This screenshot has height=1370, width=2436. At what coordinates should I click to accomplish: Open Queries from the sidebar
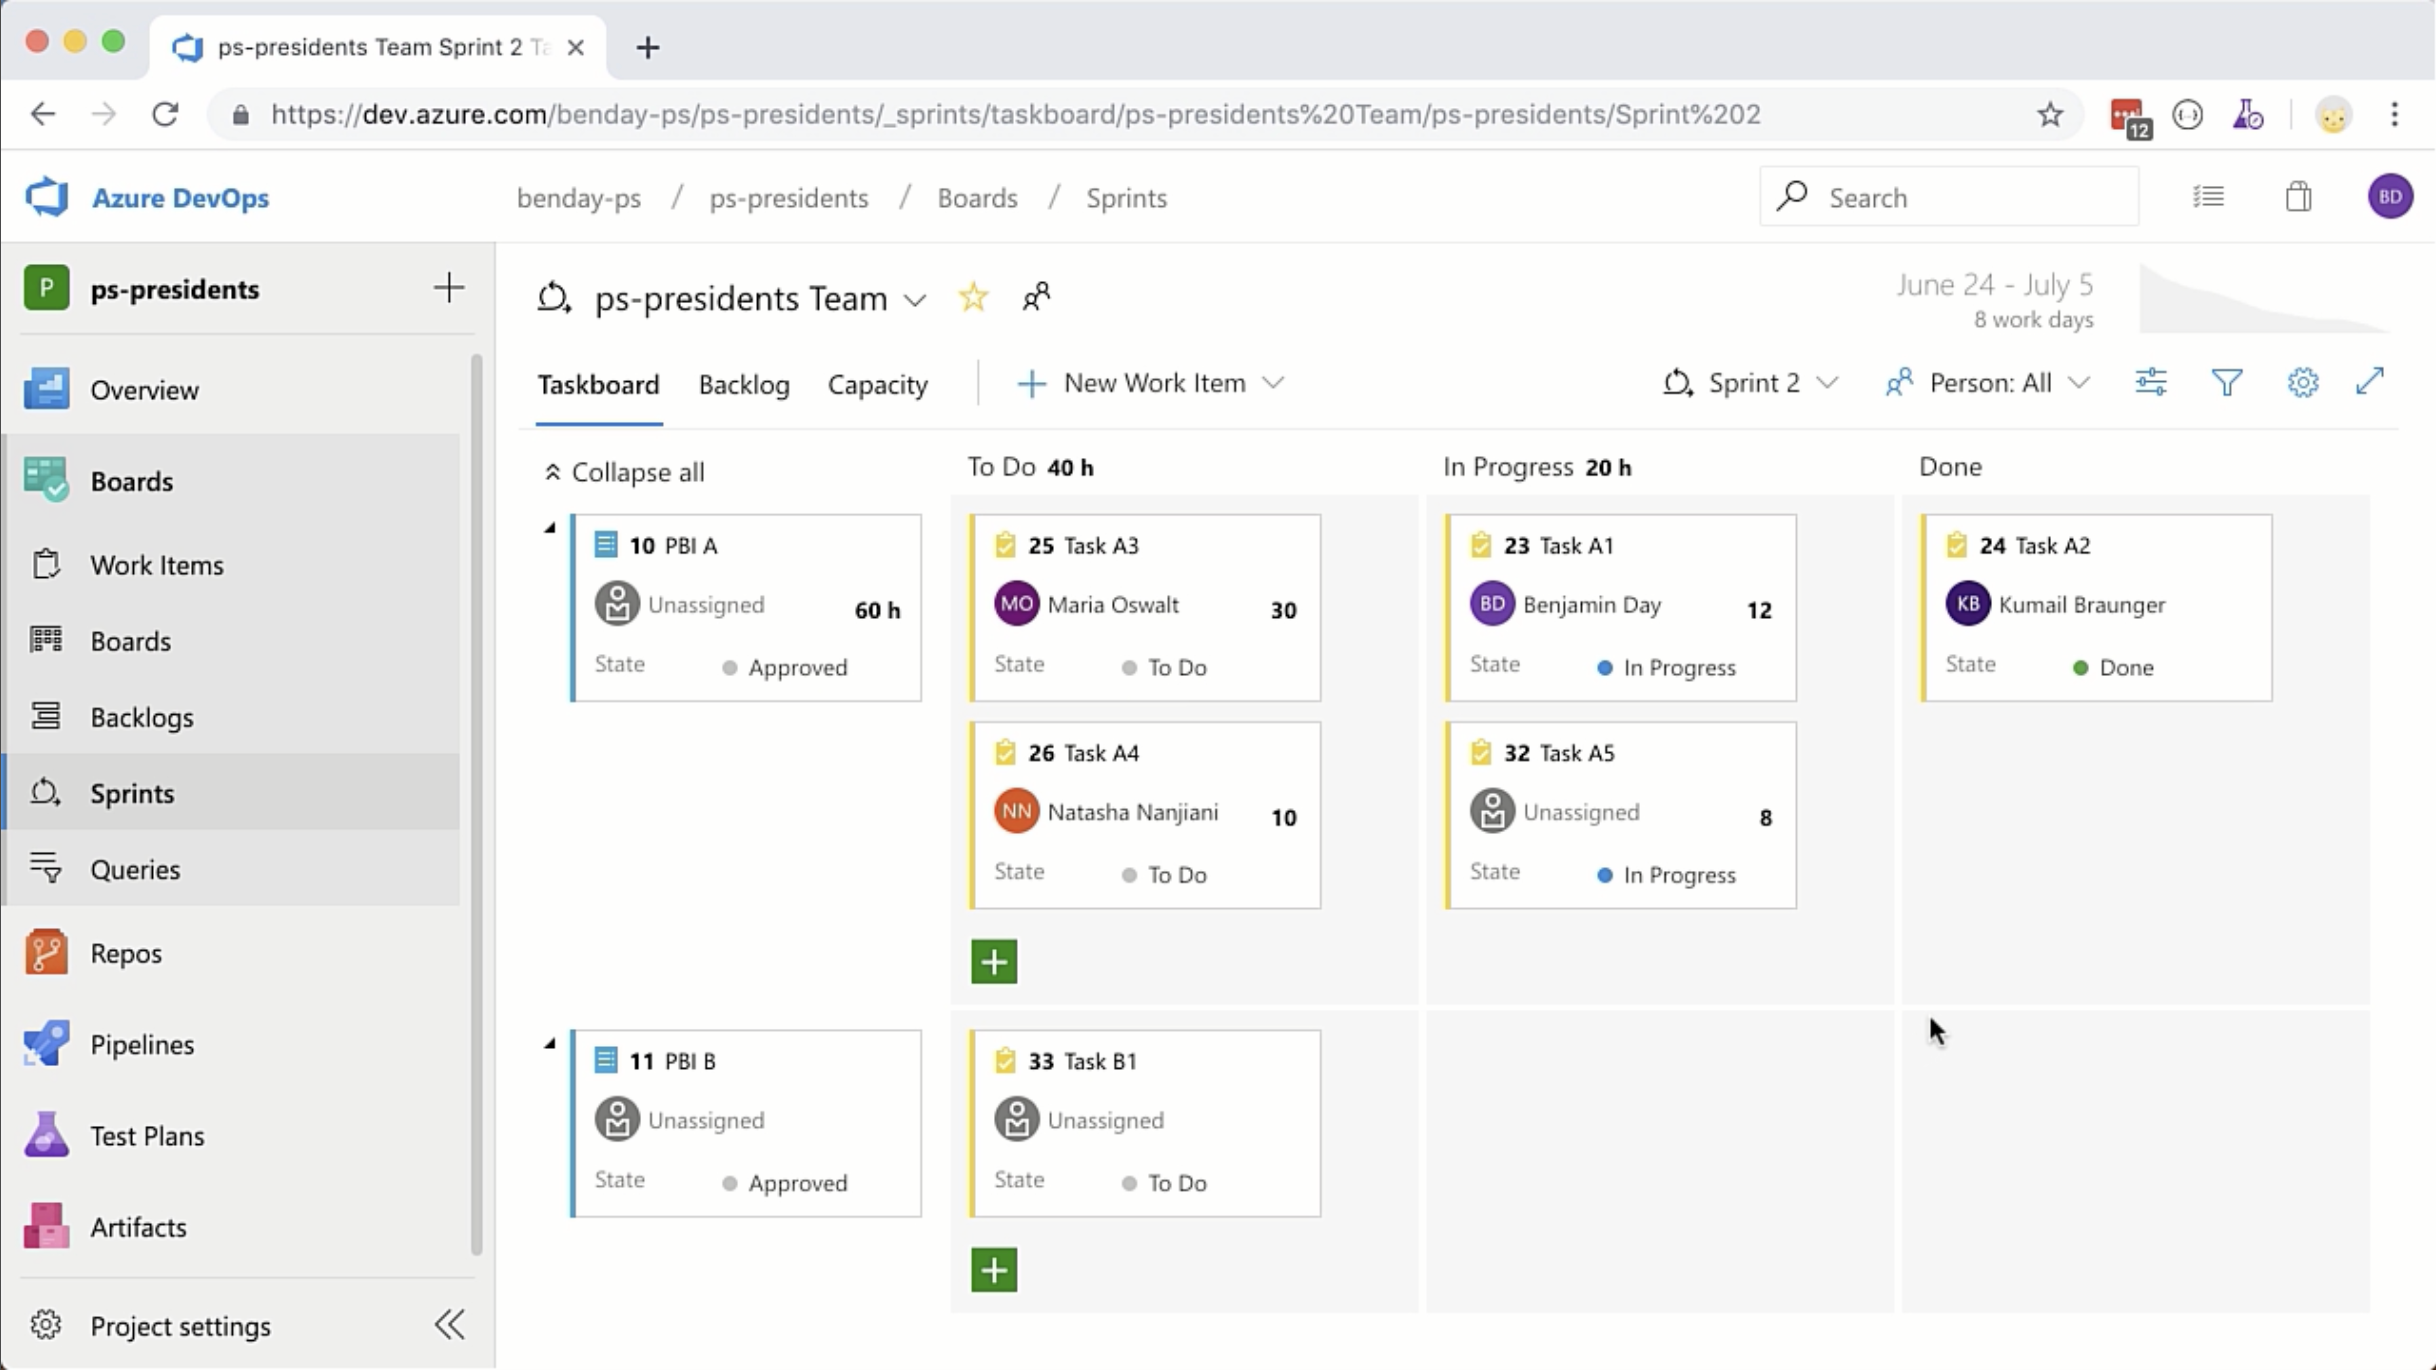(x=135, y=869)
